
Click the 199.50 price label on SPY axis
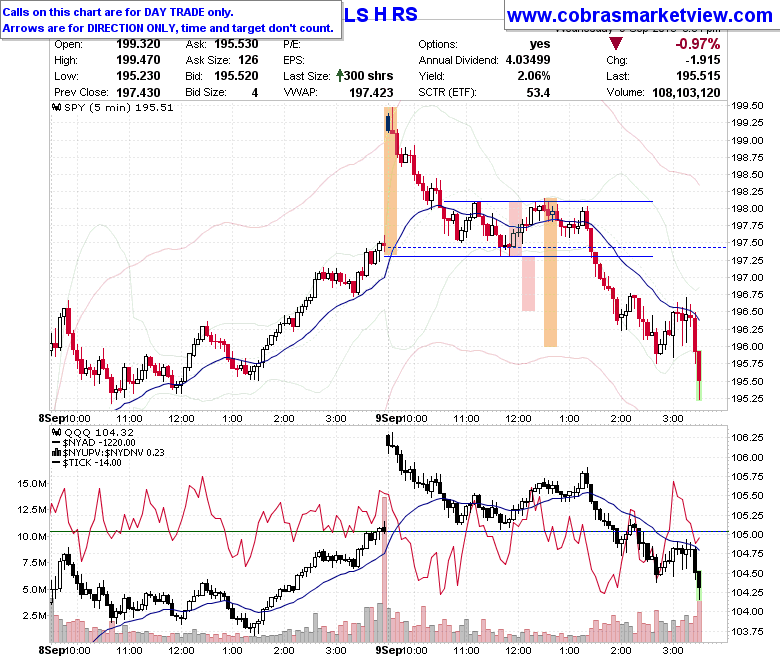click(747, 105)
